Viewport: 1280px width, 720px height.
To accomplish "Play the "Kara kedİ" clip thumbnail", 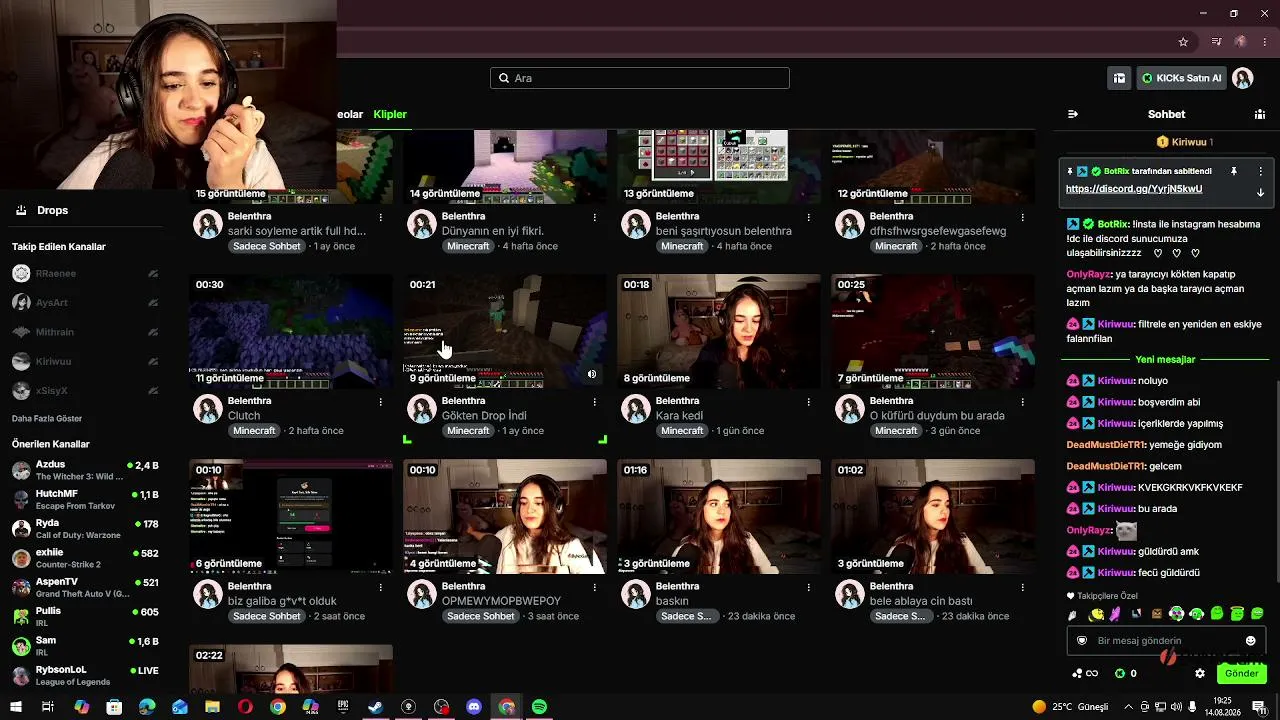I will [x=719, y=331].
